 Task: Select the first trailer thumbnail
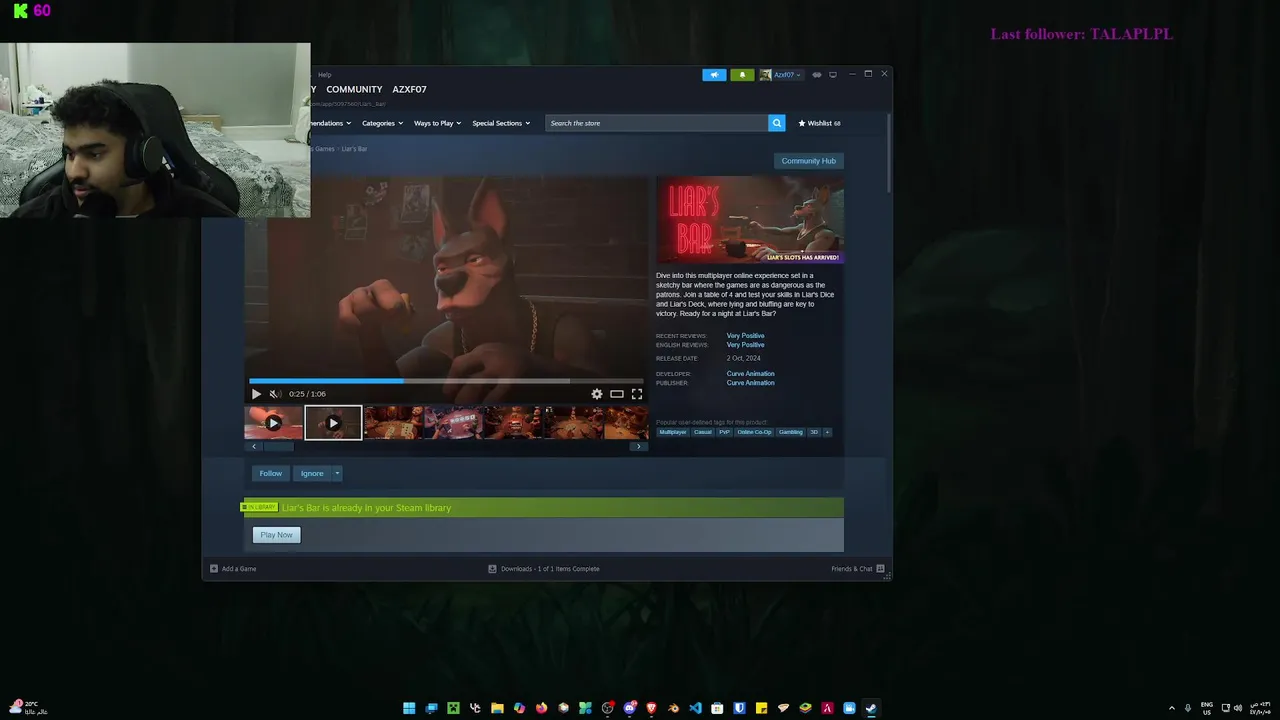pyautogui.click(x=273, y=423)
